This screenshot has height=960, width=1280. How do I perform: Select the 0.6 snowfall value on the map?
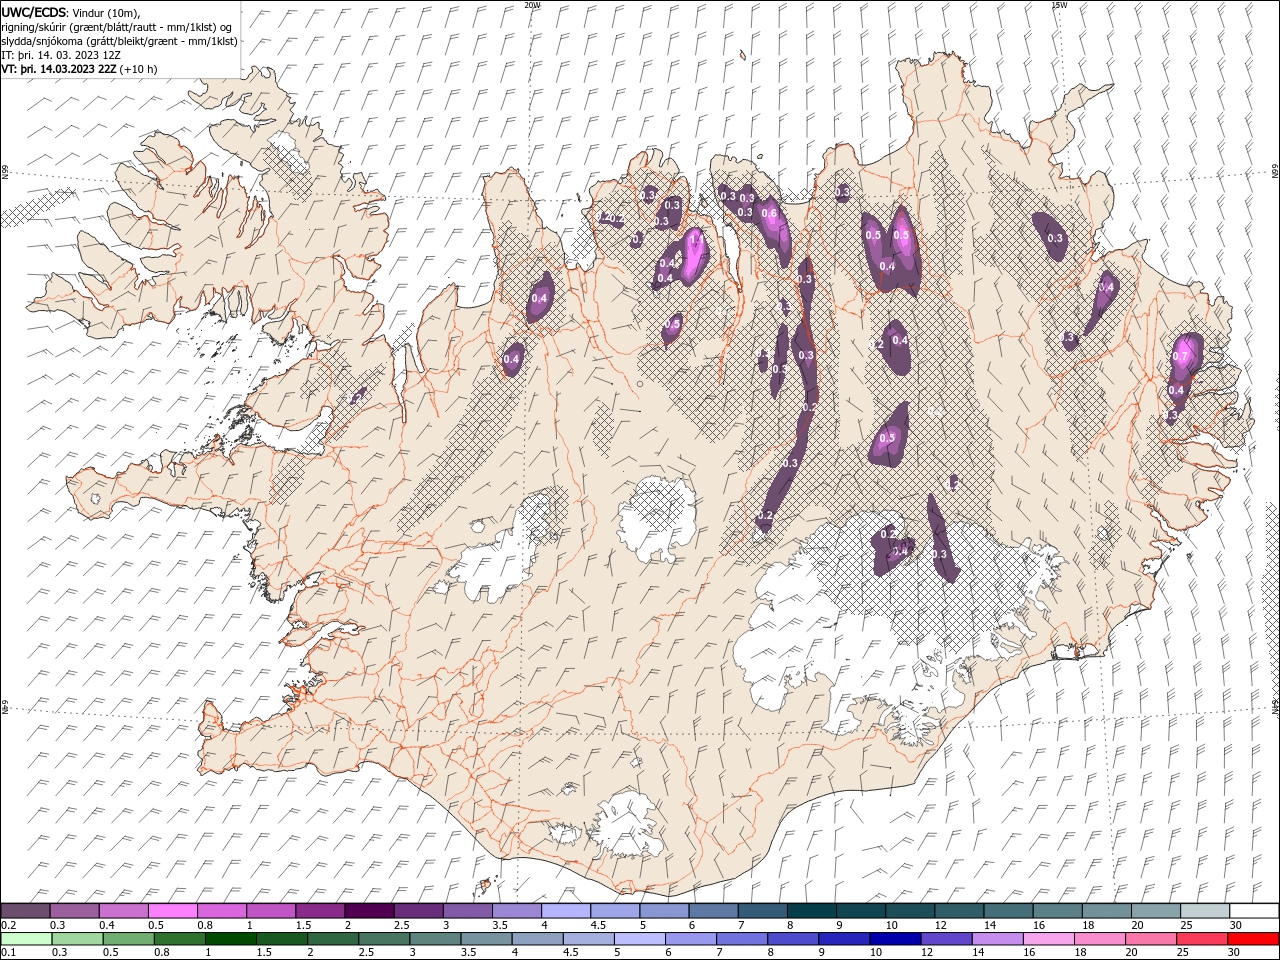pos(769,213)
